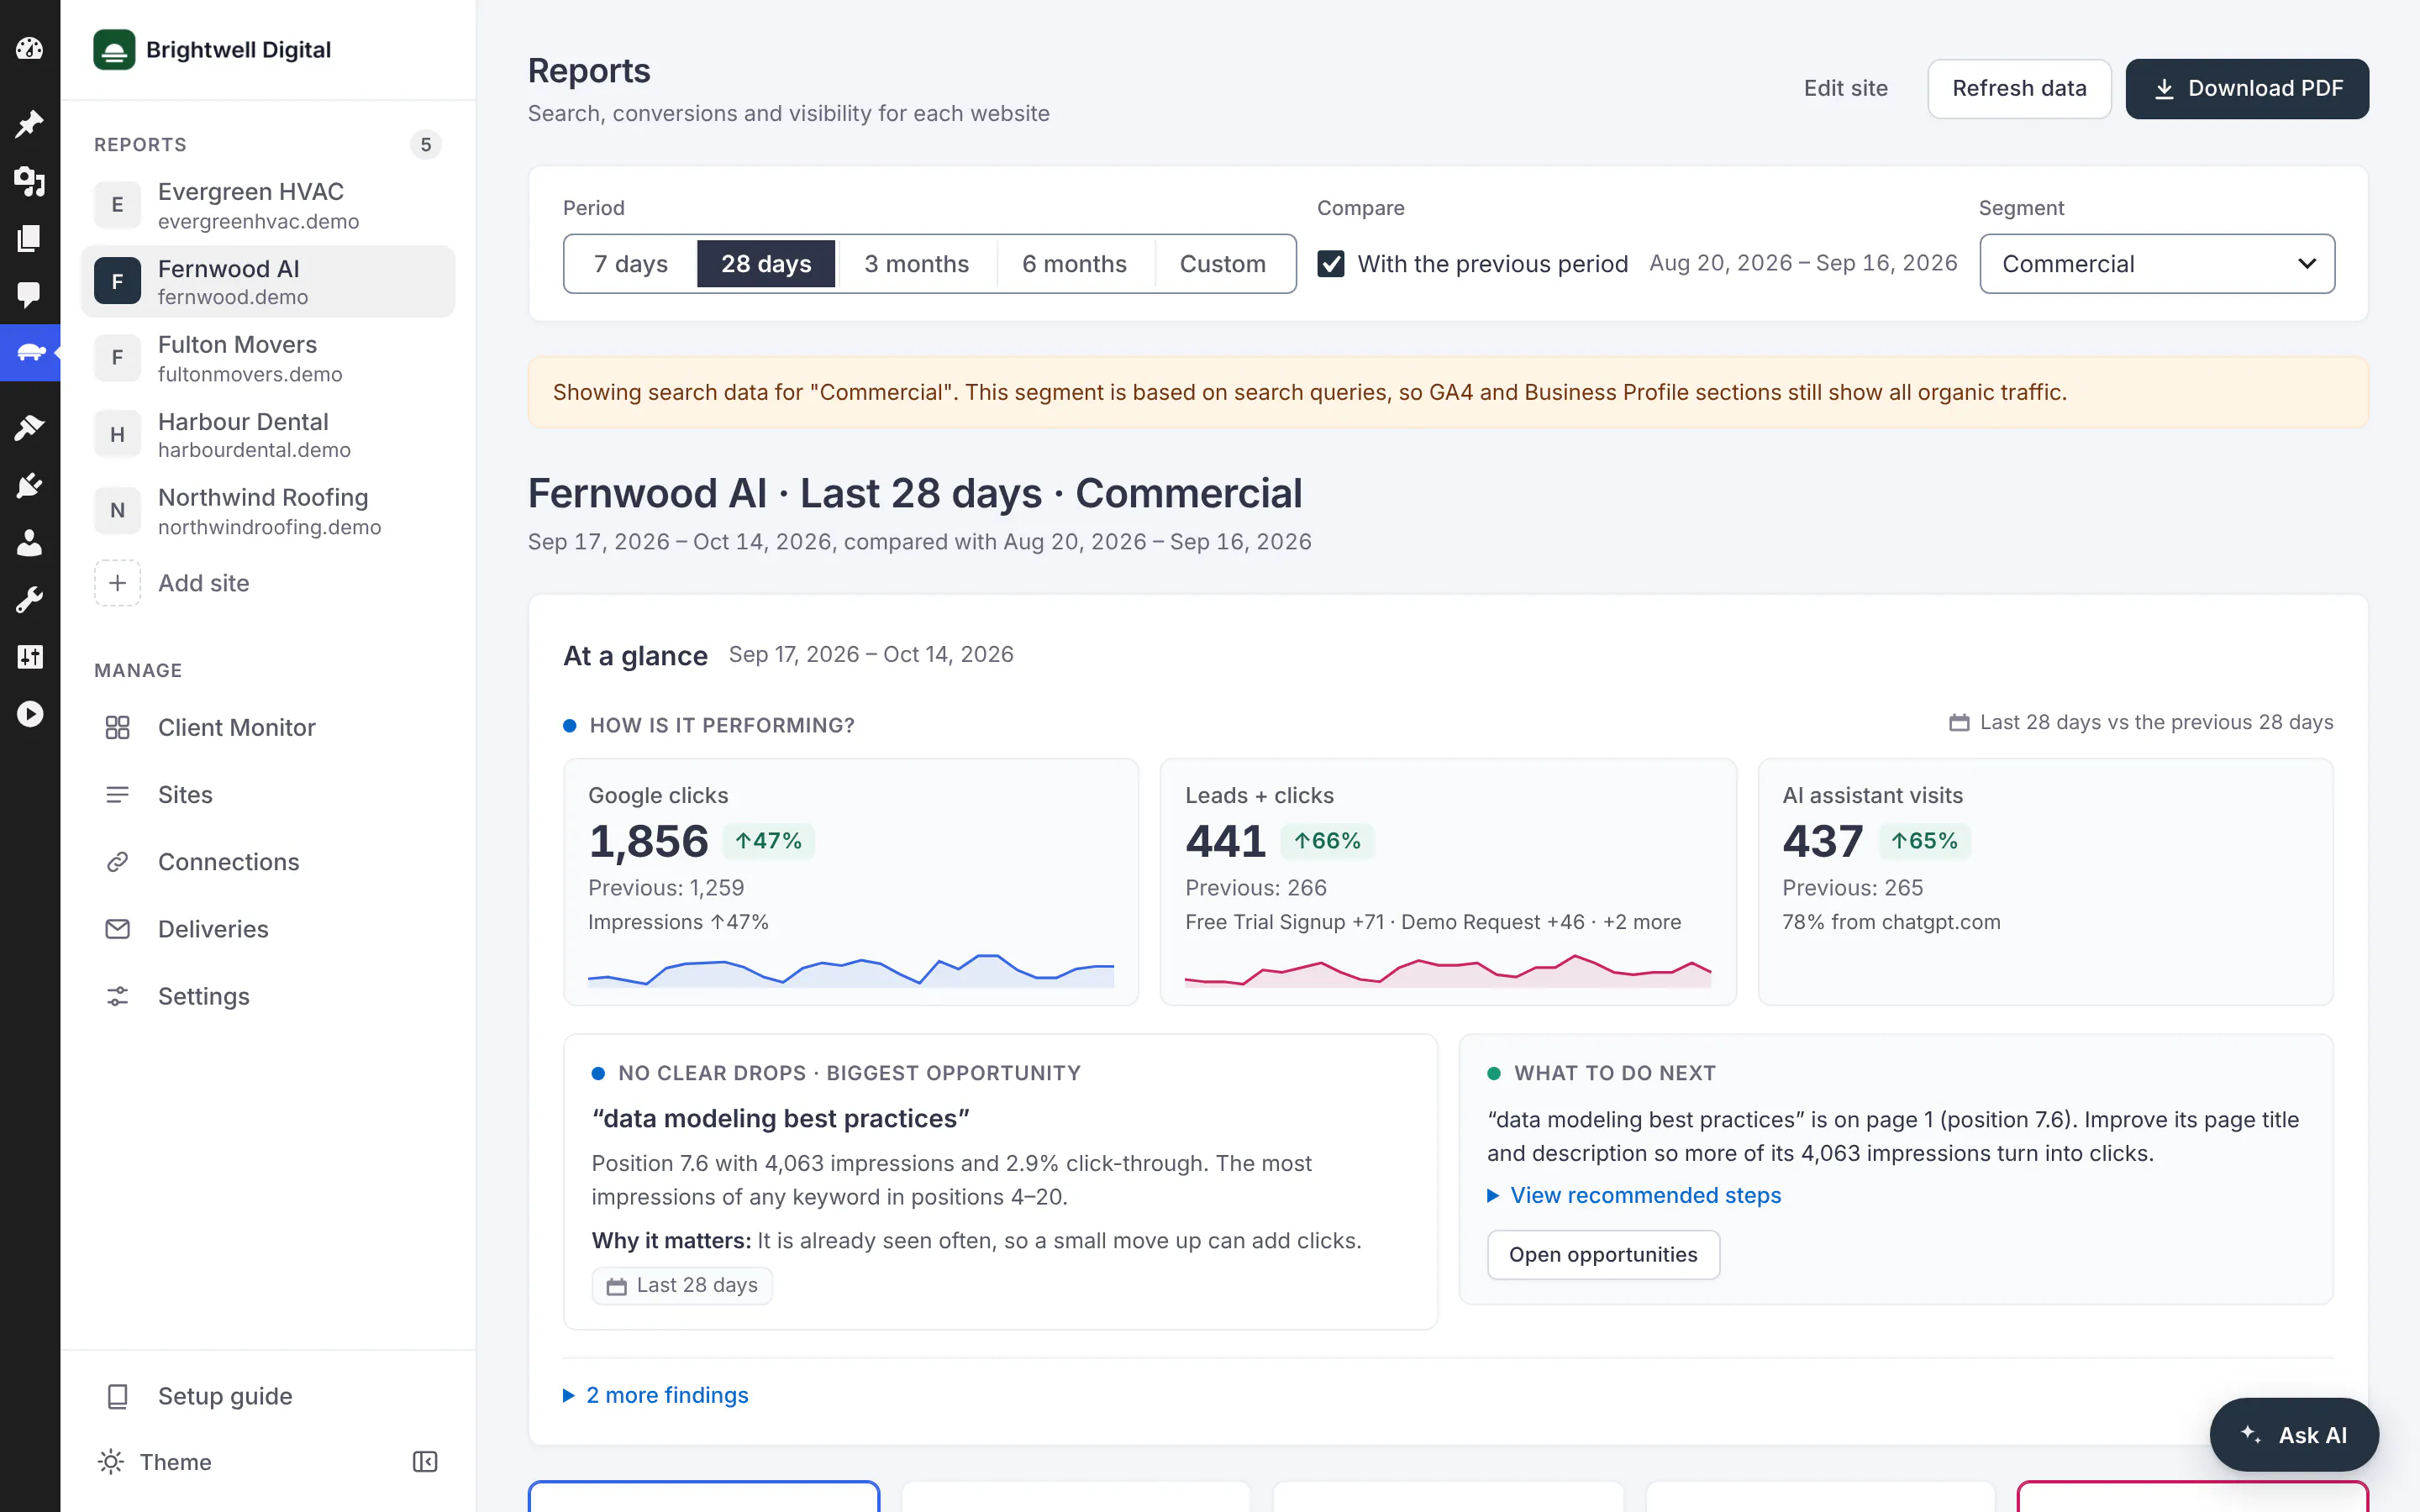Open the WordPress Dashboard gauge icon

(x=30, y=48)
